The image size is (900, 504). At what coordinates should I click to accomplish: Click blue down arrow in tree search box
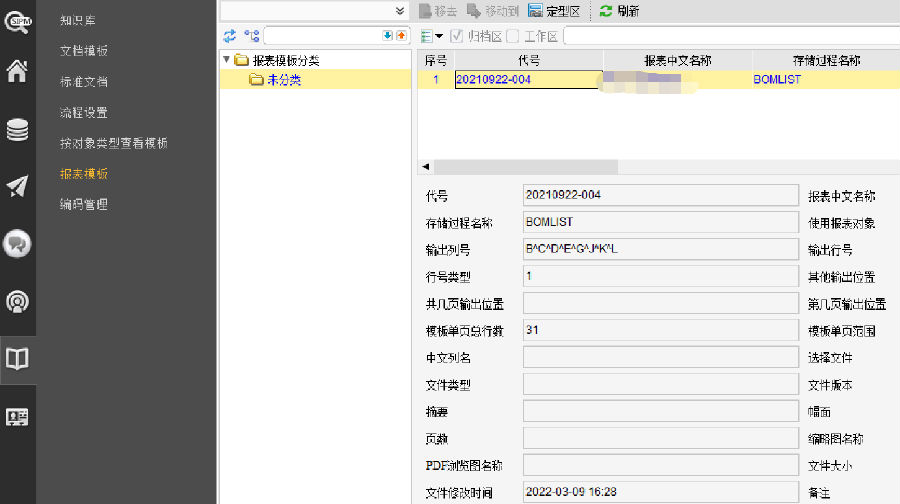pos(387,36)
